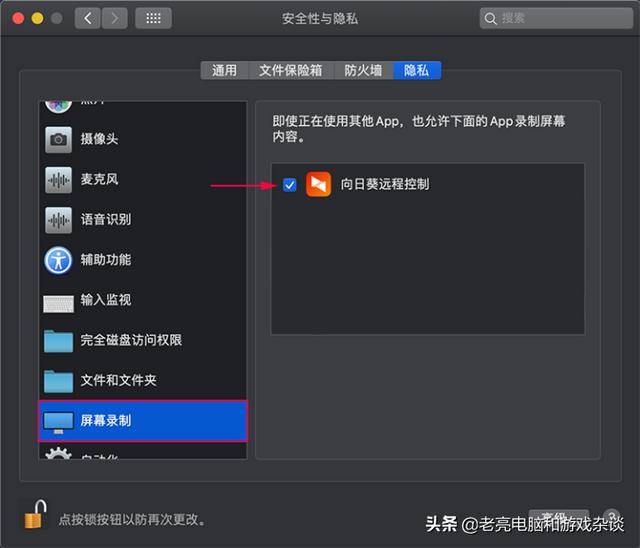Select 语音识别 in the privacy list
The image size is (640, 548).
pyautogui.click(x=106, y=220)
